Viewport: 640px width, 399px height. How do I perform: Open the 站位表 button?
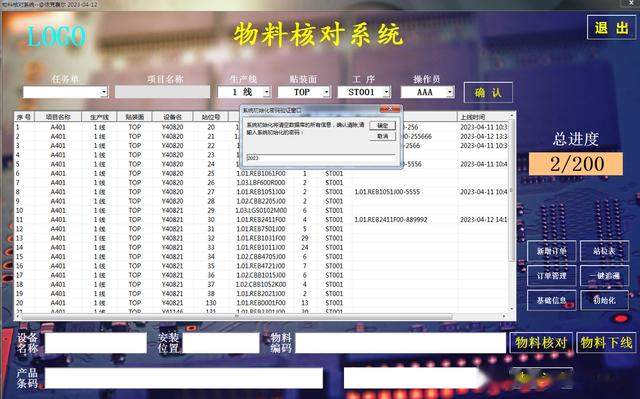(604, 251)
